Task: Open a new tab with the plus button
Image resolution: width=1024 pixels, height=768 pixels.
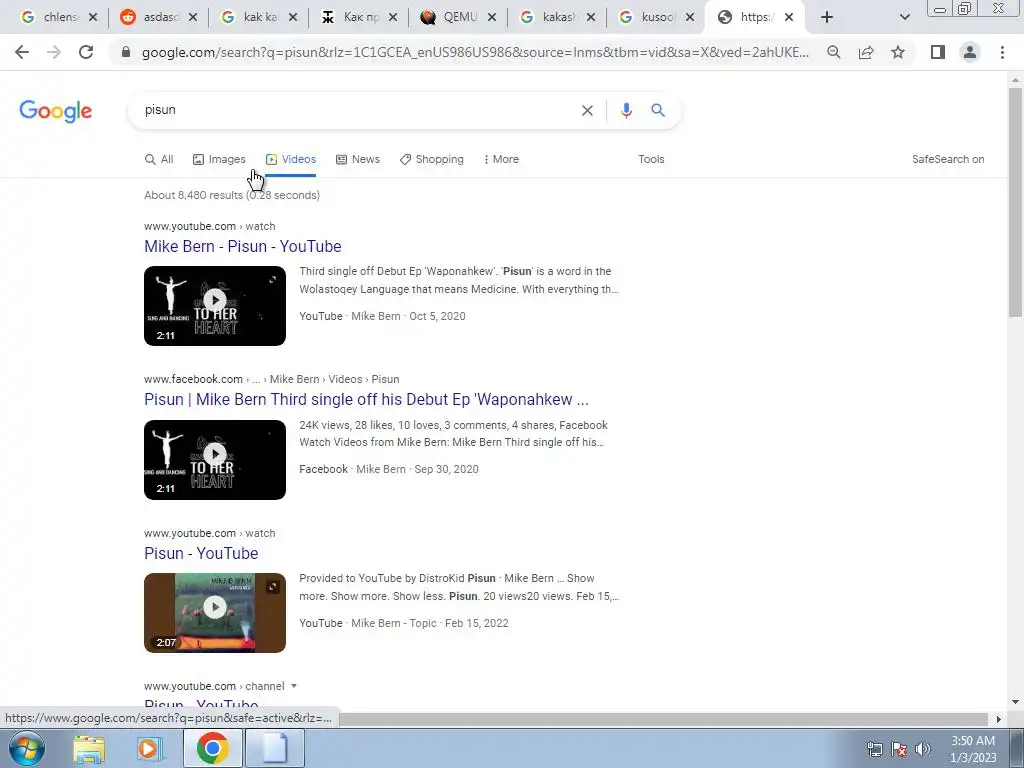Action: pyautogui.click(x=827, y=18)
